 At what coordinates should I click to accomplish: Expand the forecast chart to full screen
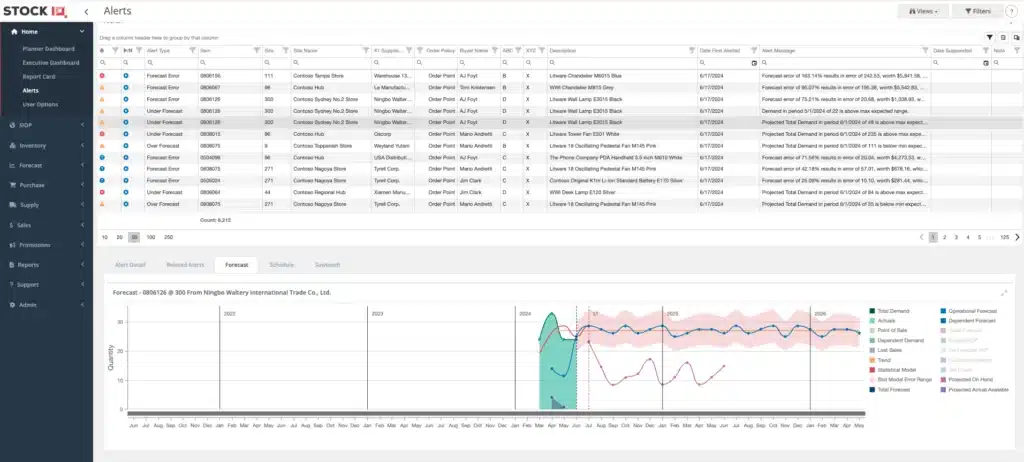[x=1004, y=293]
